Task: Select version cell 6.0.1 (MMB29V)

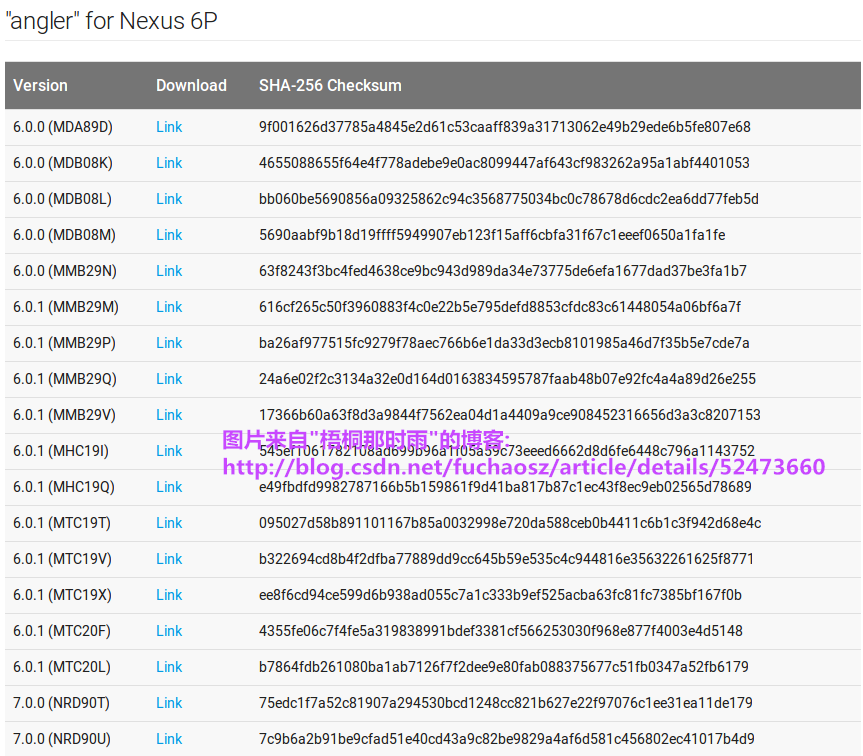Action: [64, 415]
